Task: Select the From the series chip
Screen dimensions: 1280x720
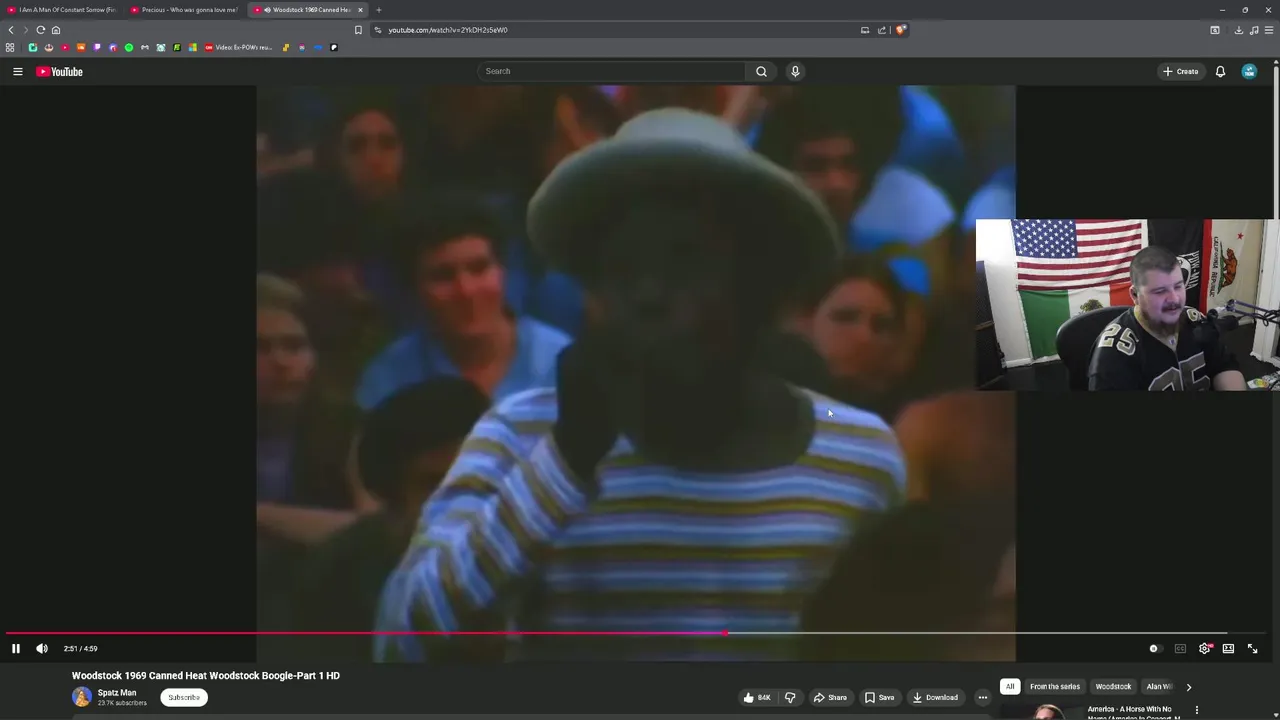Action: tap(1055, 687)
